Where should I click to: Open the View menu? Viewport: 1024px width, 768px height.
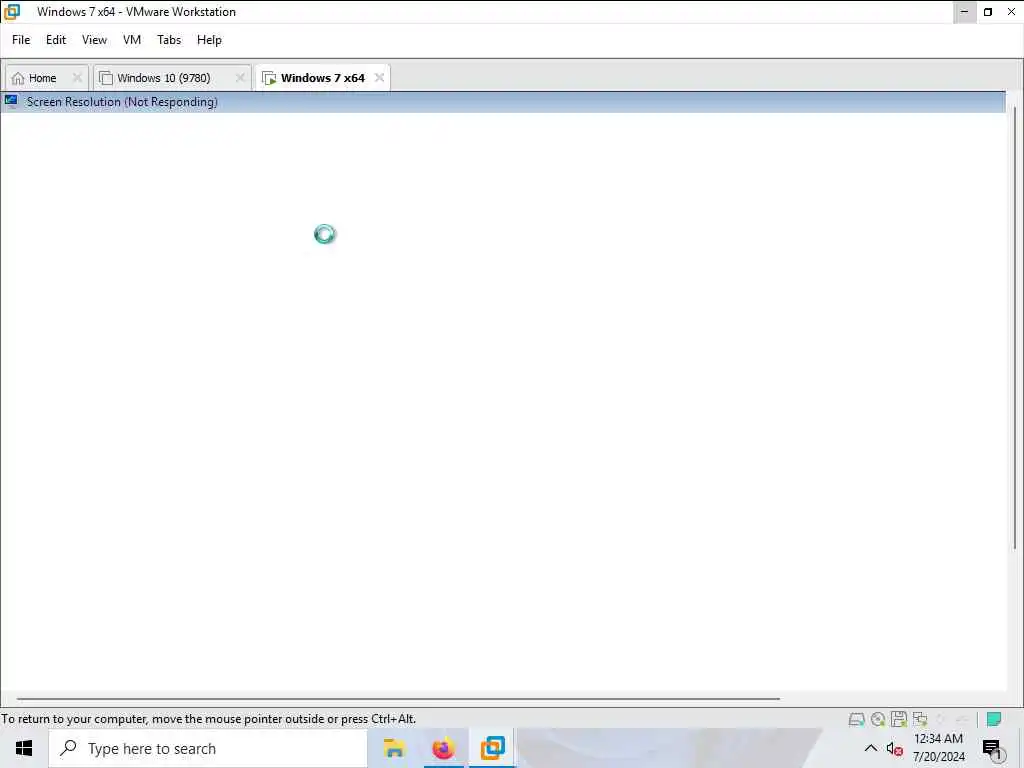(94, 40)
